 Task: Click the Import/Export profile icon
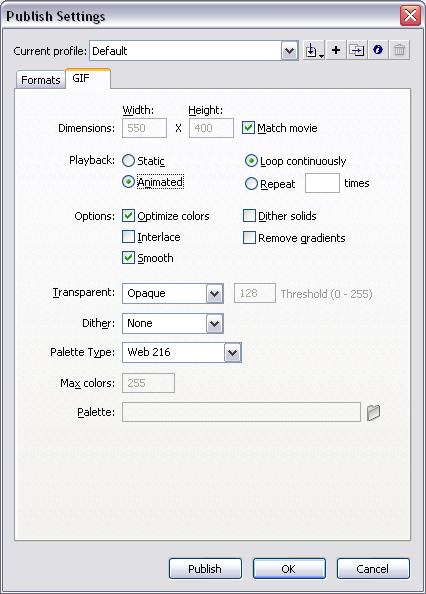pyautogui.click(x=314, y=50)
